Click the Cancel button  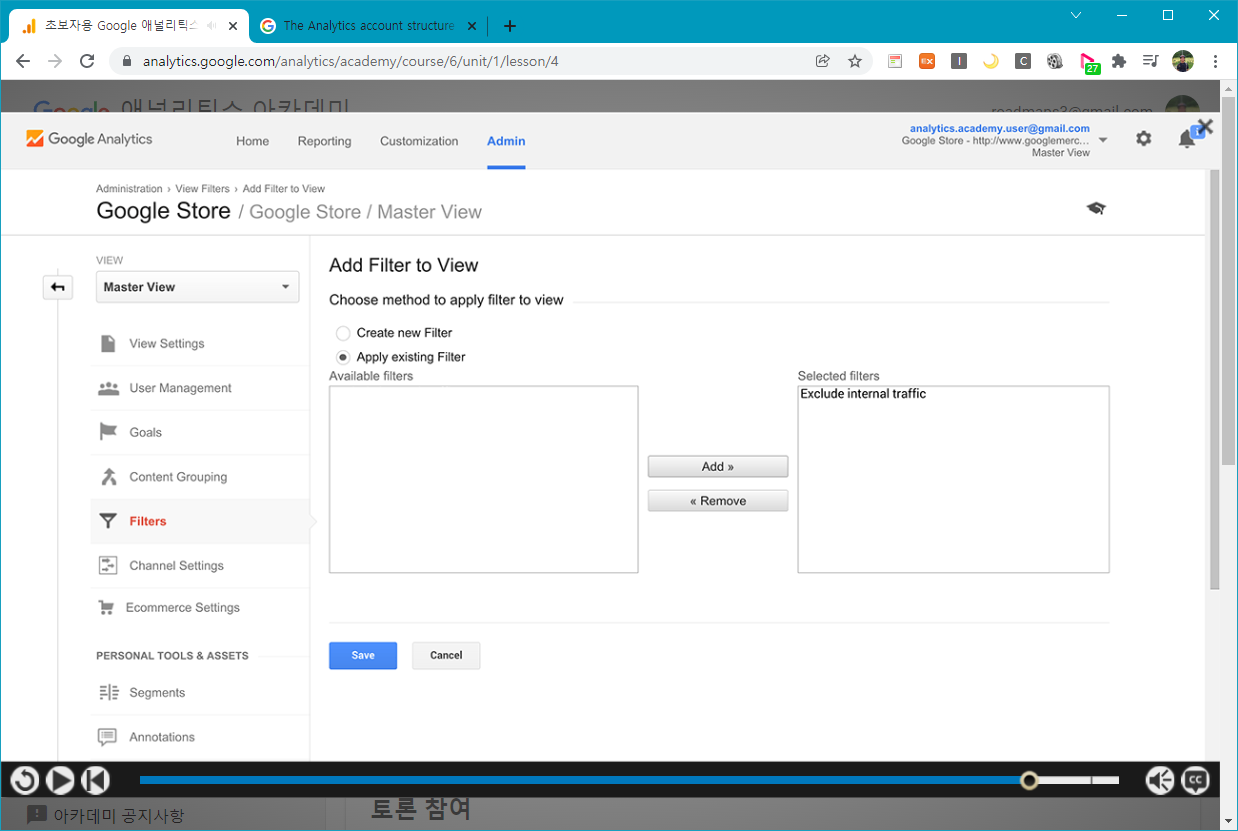446,655
